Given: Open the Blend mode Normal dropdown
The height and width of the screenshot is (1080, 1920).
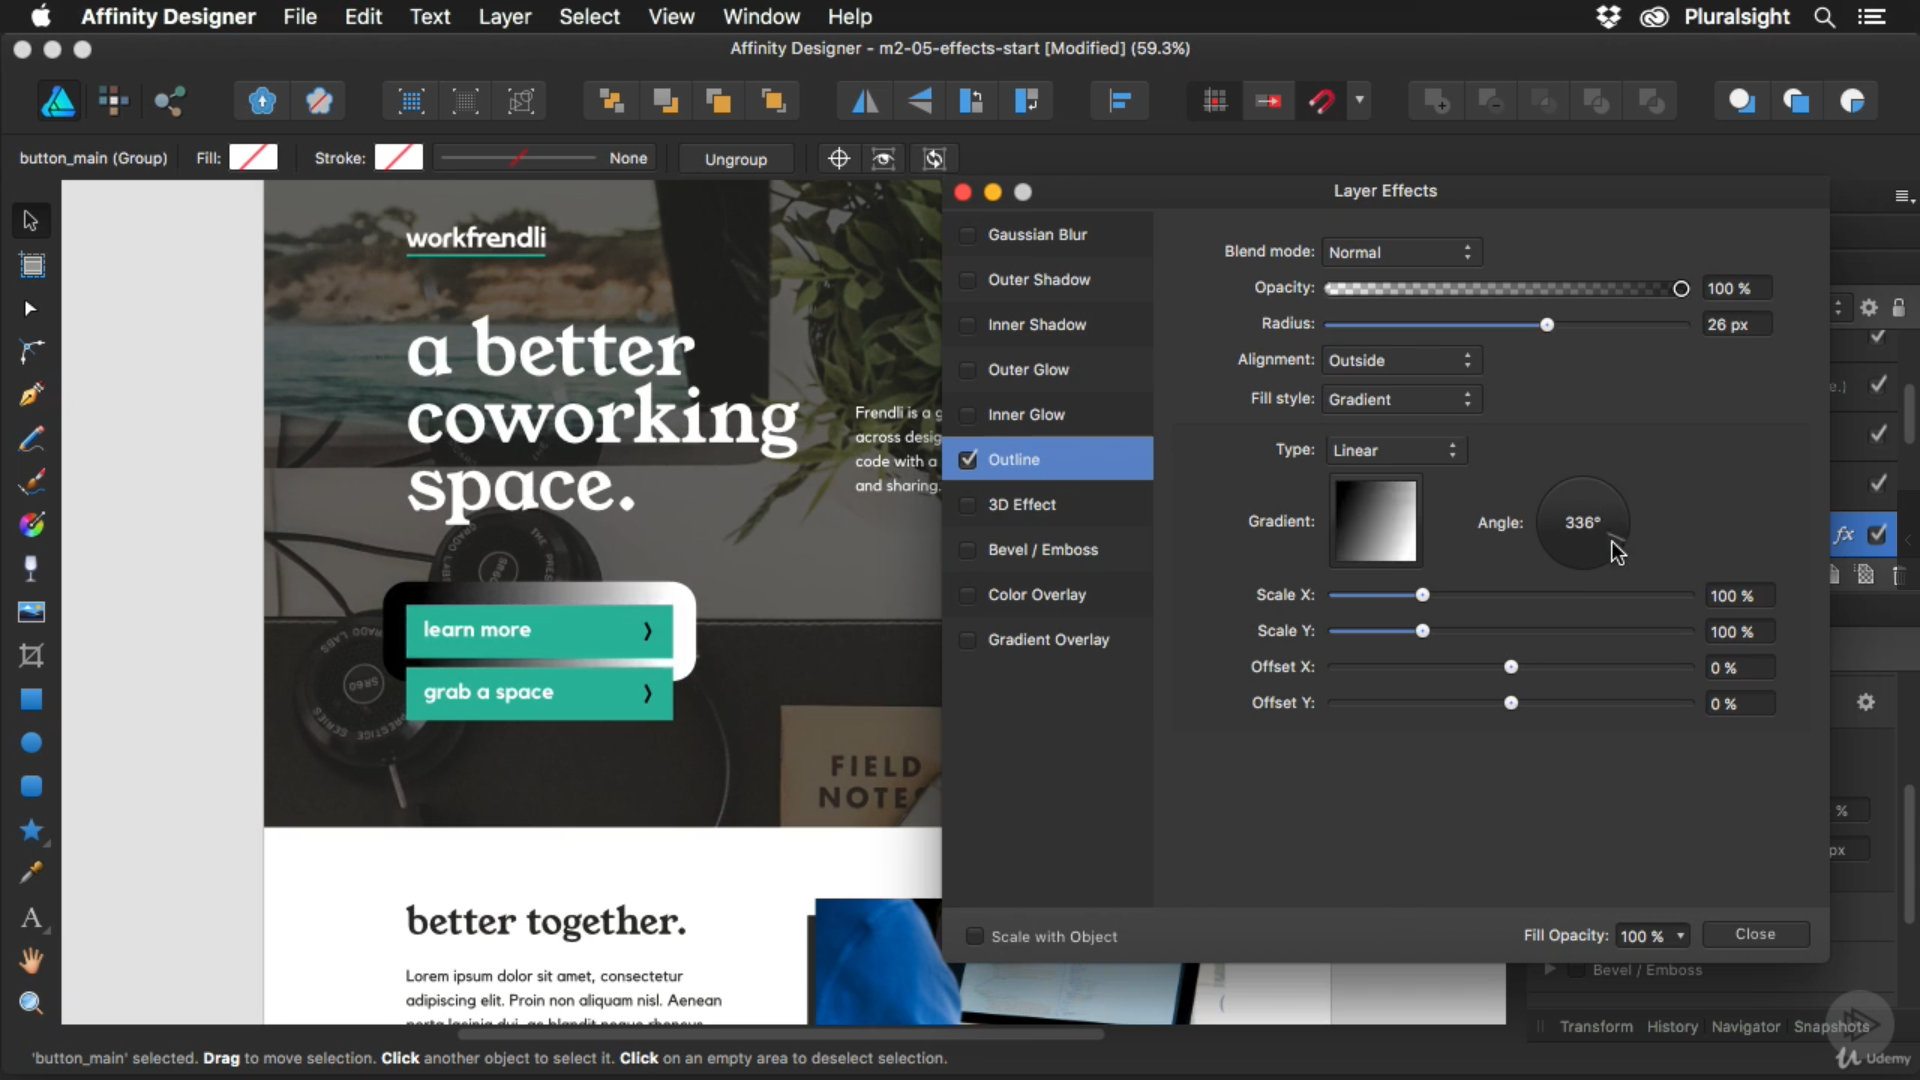Looking at the screenshot, I should pos(1402,253).
